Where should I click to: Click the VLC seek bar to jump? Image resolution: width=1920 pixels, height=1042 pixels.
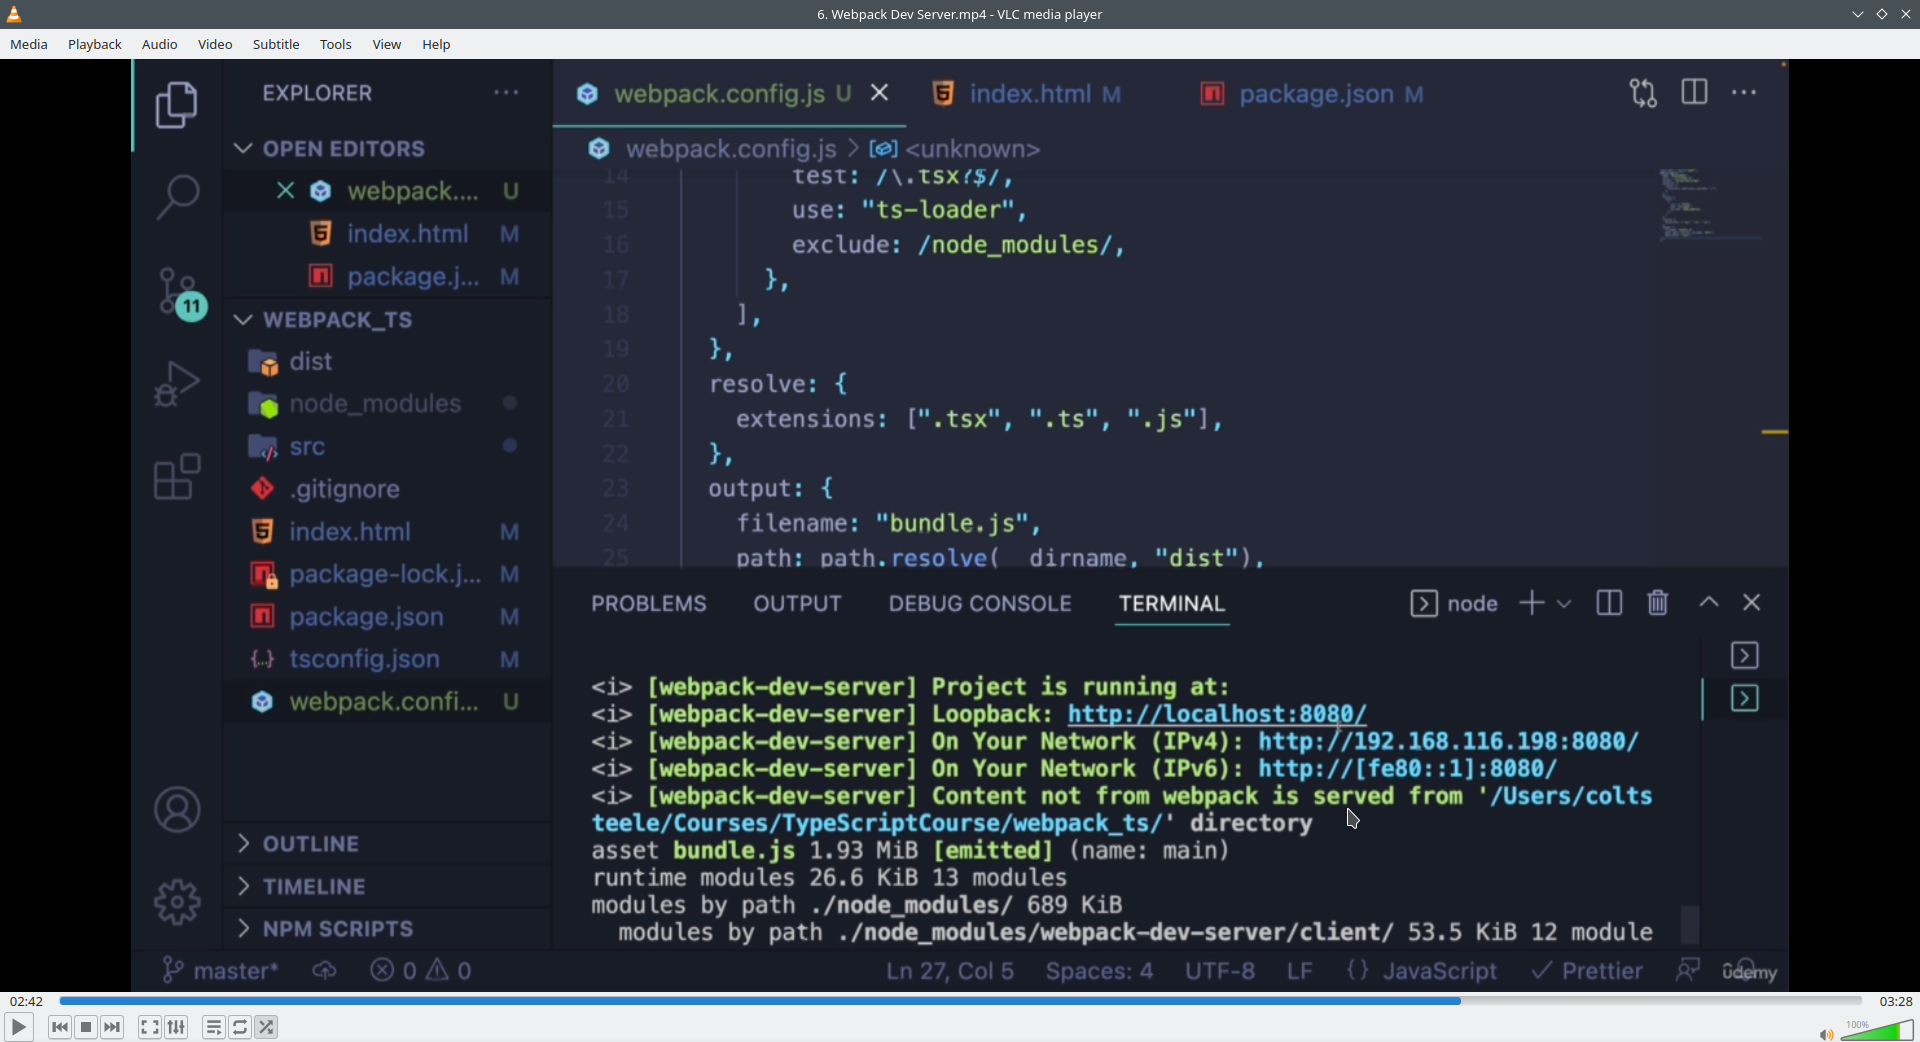960,1000
